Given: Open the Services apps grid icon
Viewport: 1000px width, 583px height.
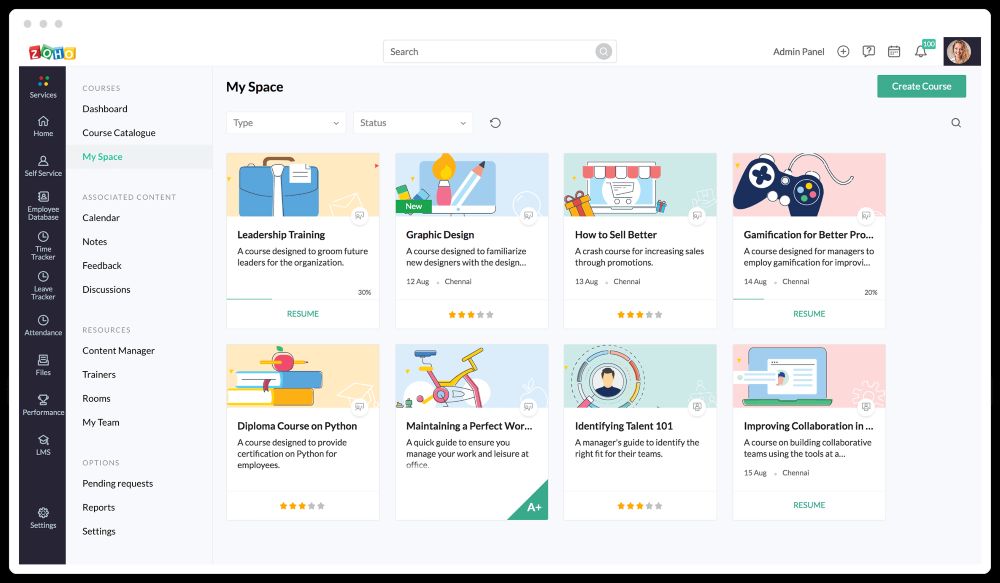Looking at the screenshot, I should coord(43,81).
